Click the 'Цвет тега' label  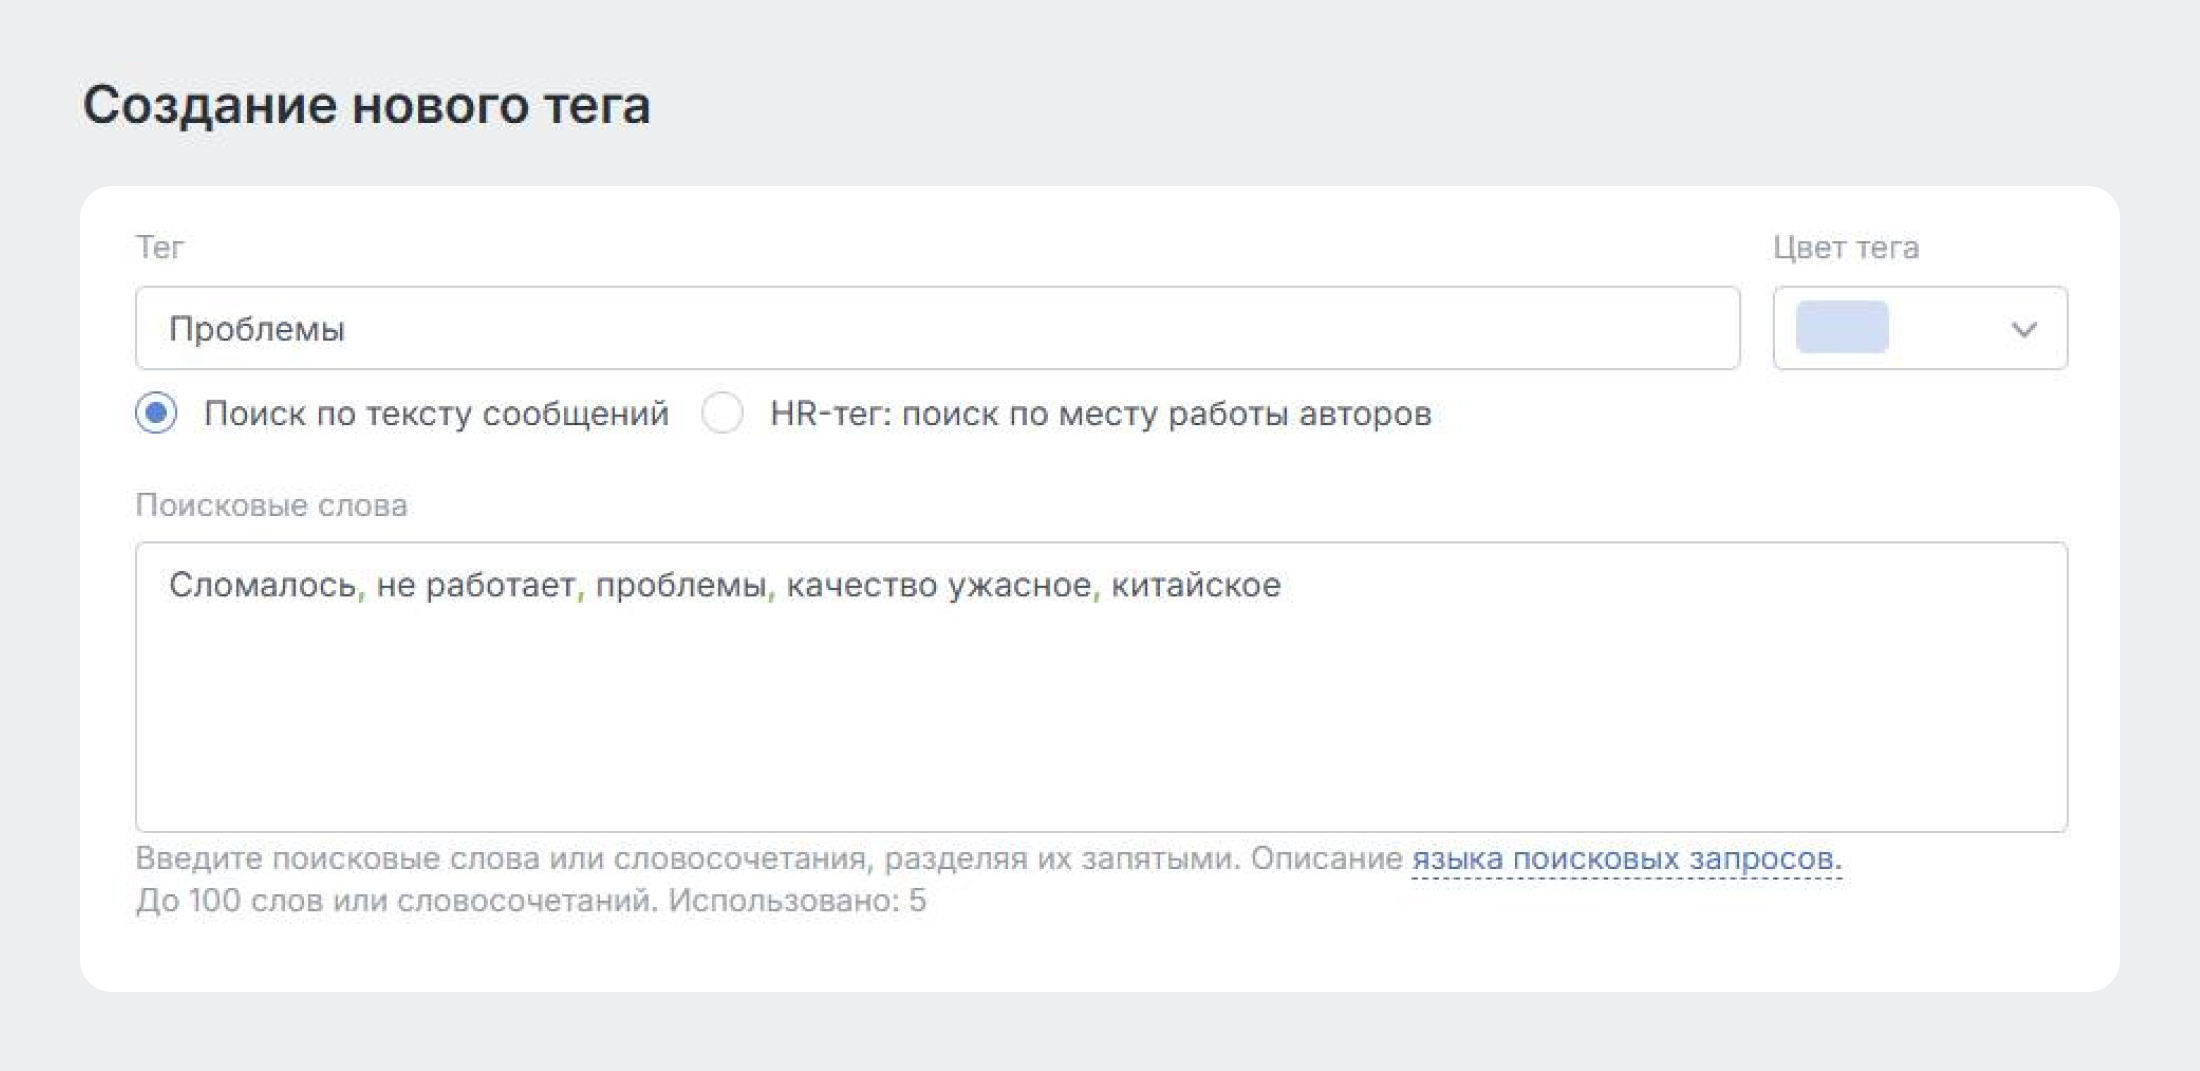coord(1846,247)
